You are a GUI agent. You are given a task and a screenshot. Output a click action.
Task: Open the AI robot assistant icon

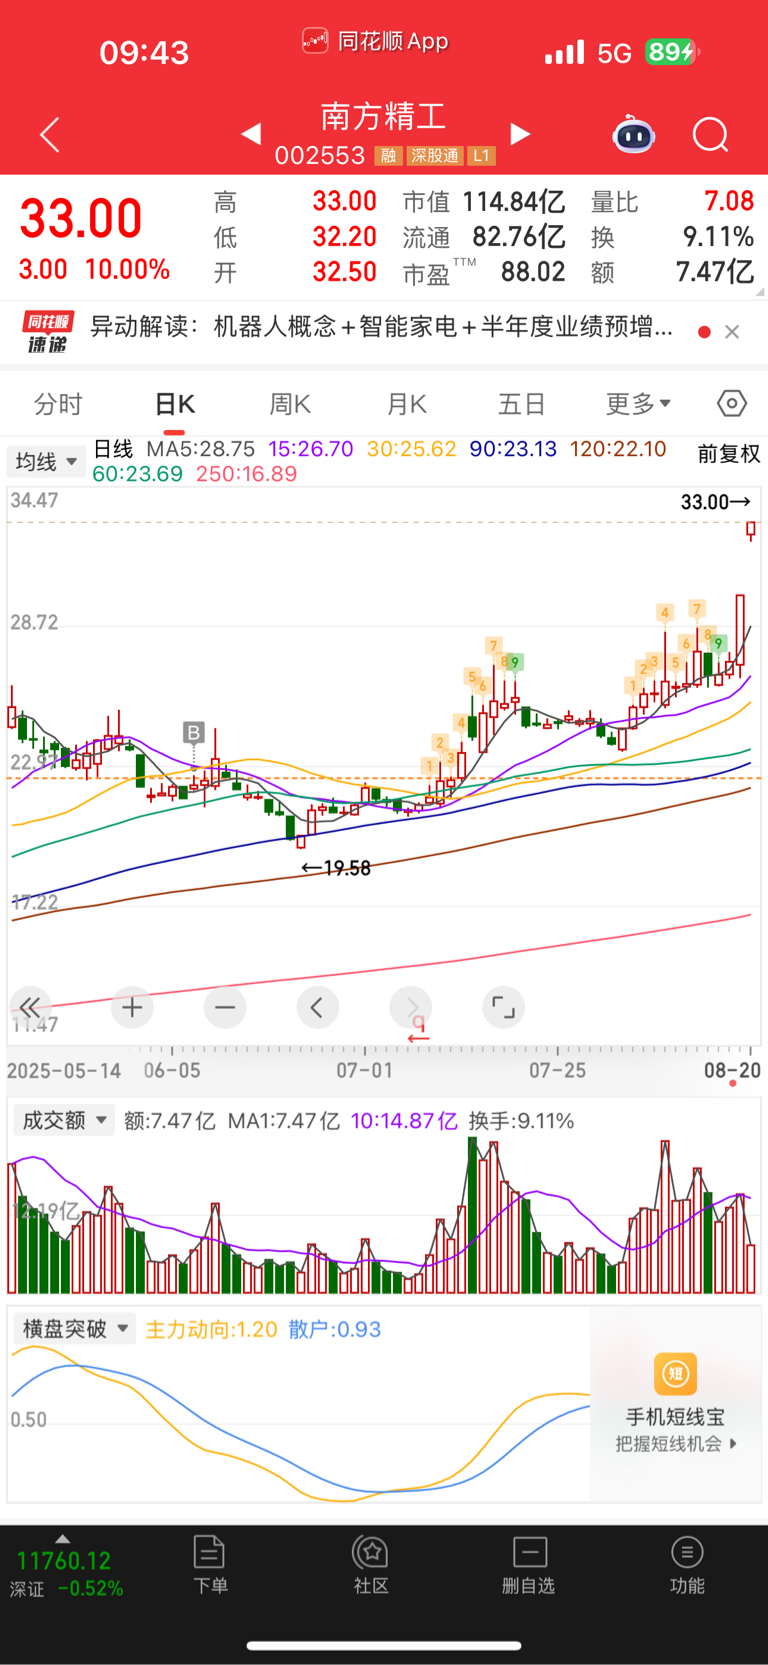point(633,134)
